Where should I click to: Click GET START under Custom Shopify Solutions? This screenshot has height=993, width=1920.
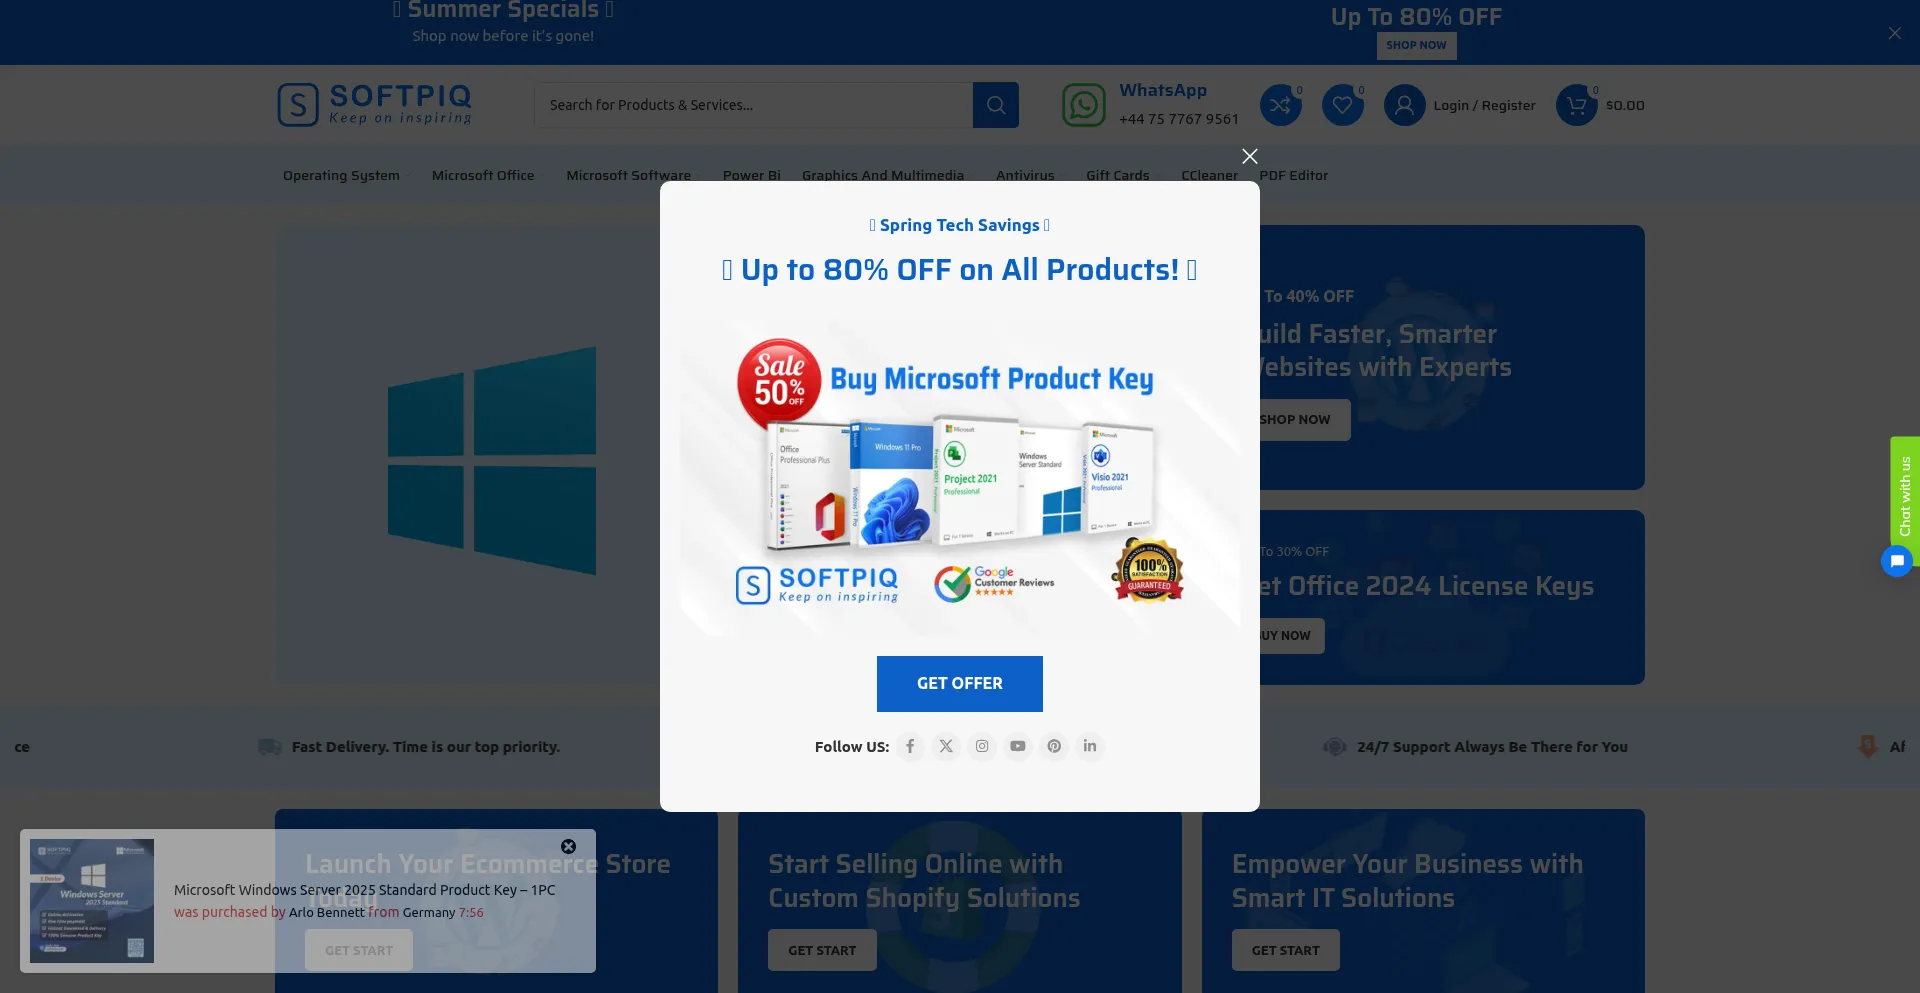822,950
